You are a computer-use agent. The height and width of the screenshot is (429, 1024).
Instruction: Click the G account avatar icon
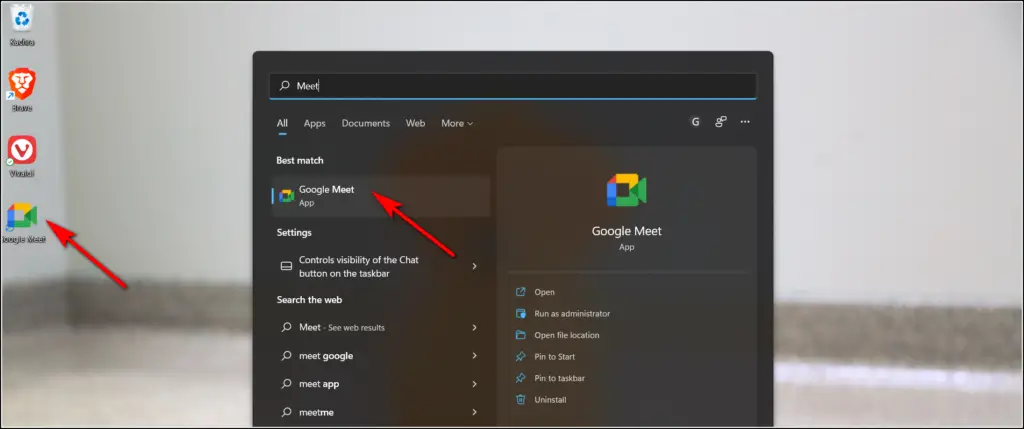pyautogui.click(x=695, y=122)
